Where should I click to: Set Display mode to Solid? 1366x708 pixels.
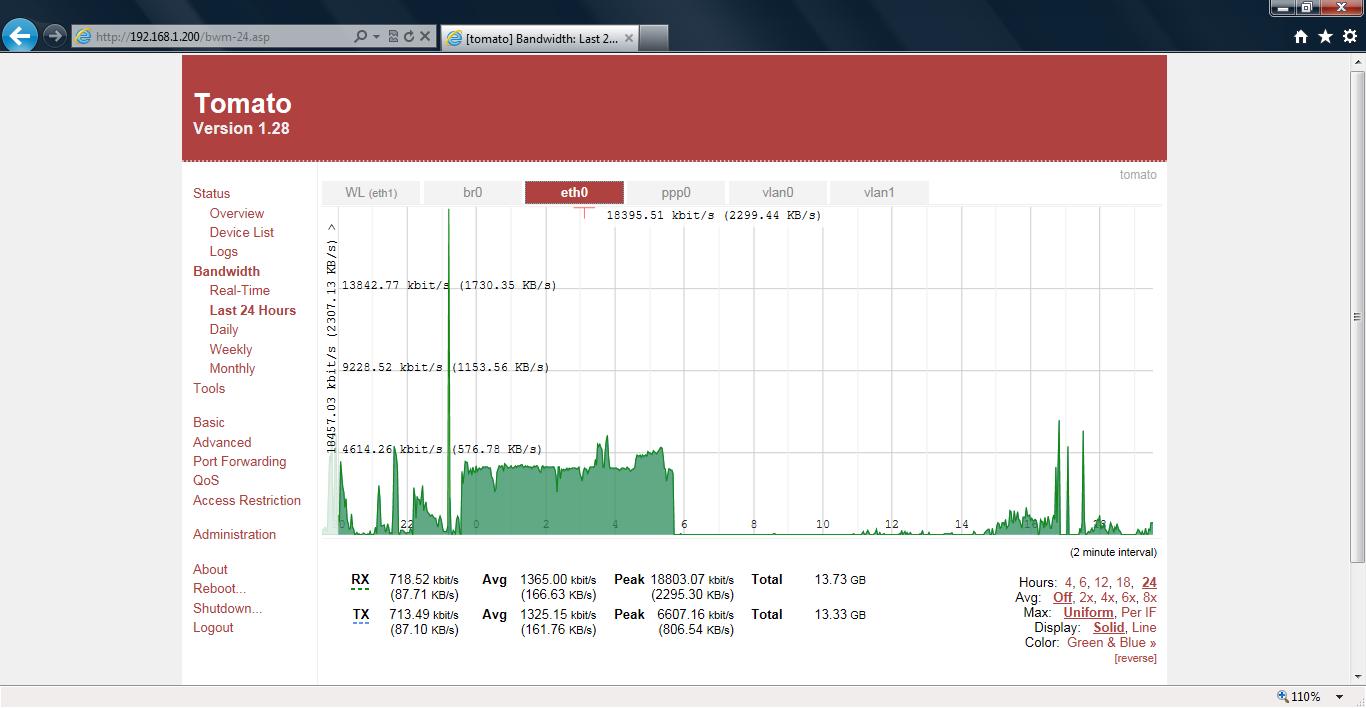[x=1109, y=627]
